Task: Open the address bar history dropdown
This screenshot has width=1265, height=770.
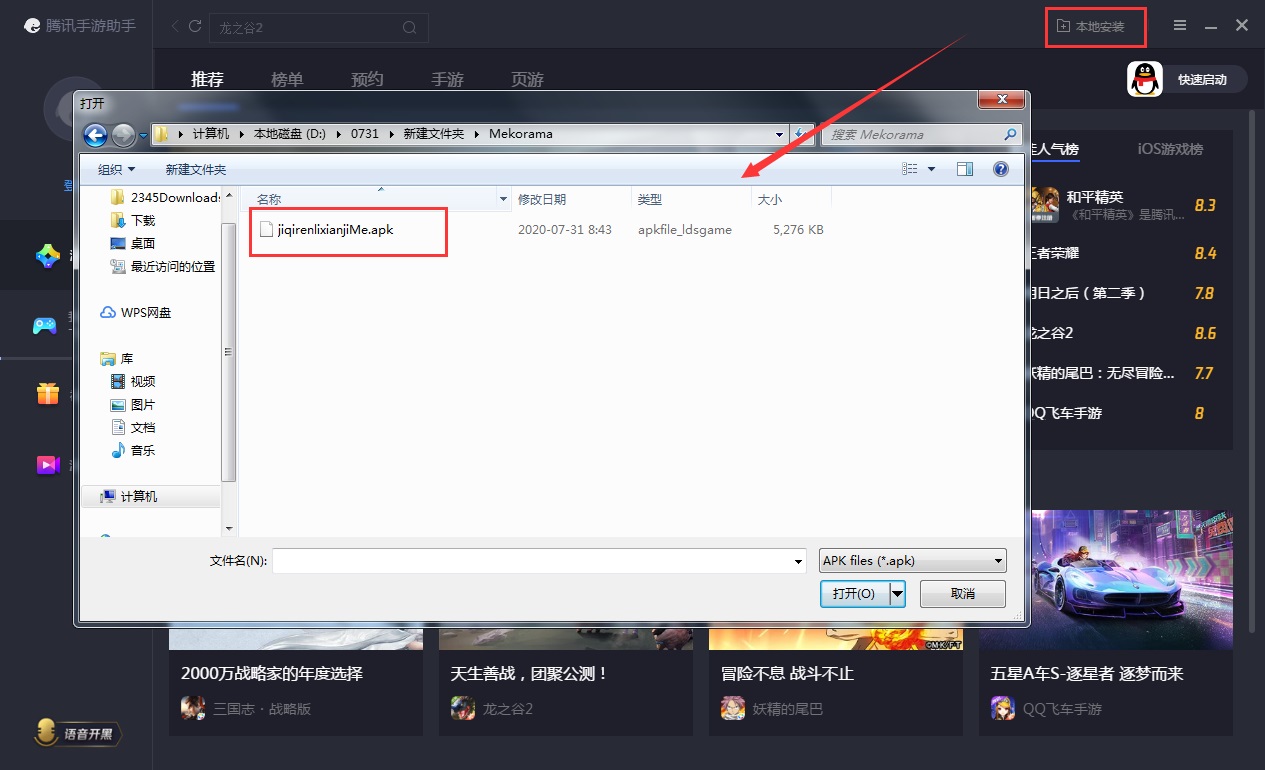Action: (x=779, y=133)
